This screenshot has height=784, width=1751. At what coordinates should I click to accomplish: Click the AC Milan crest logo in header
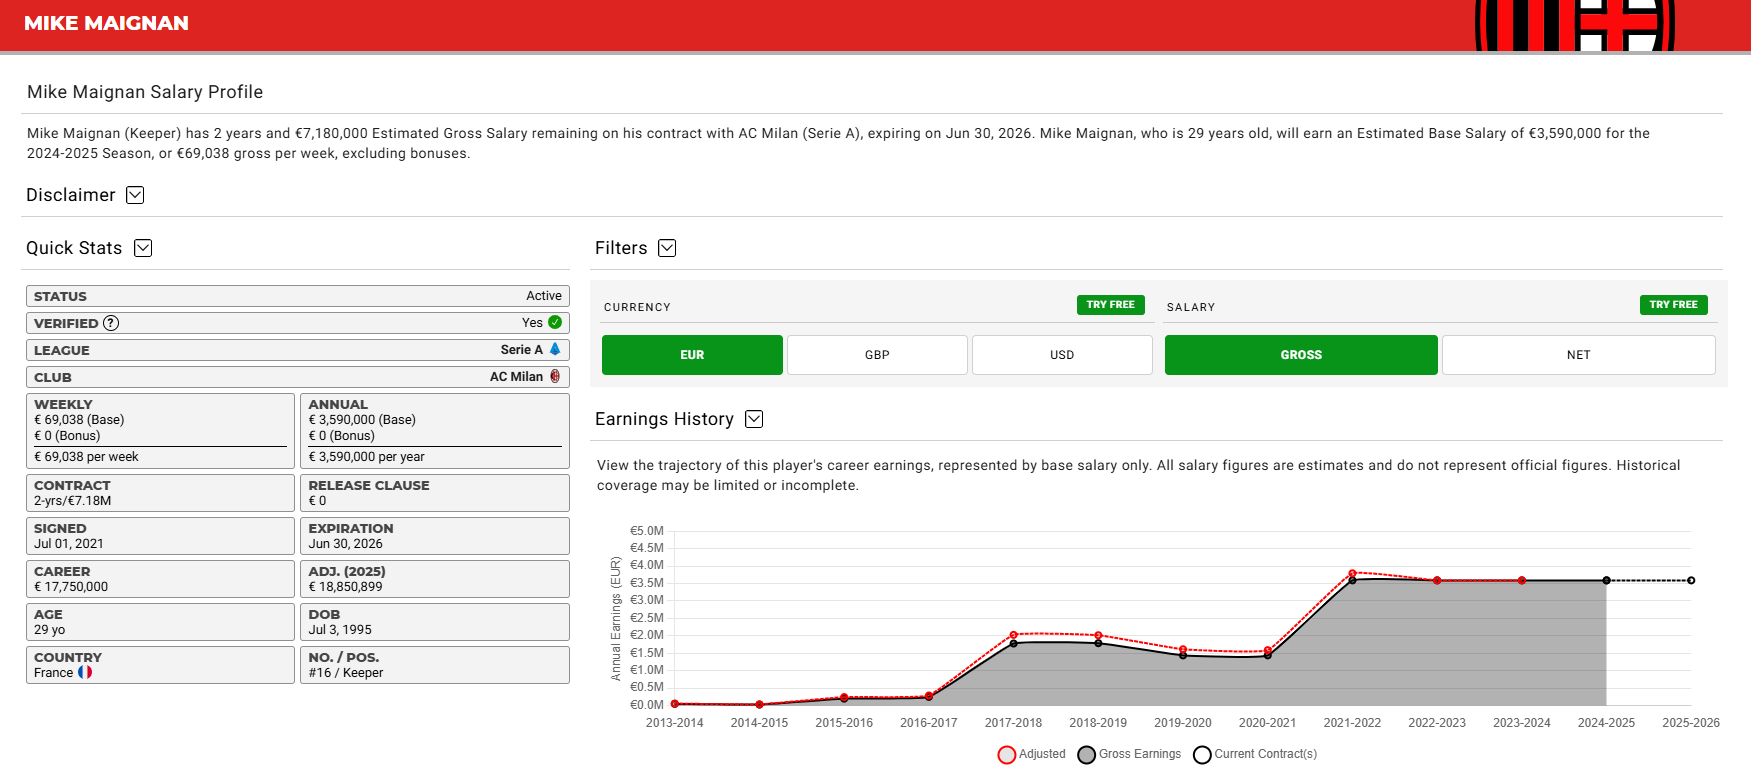click(1575, 25)
